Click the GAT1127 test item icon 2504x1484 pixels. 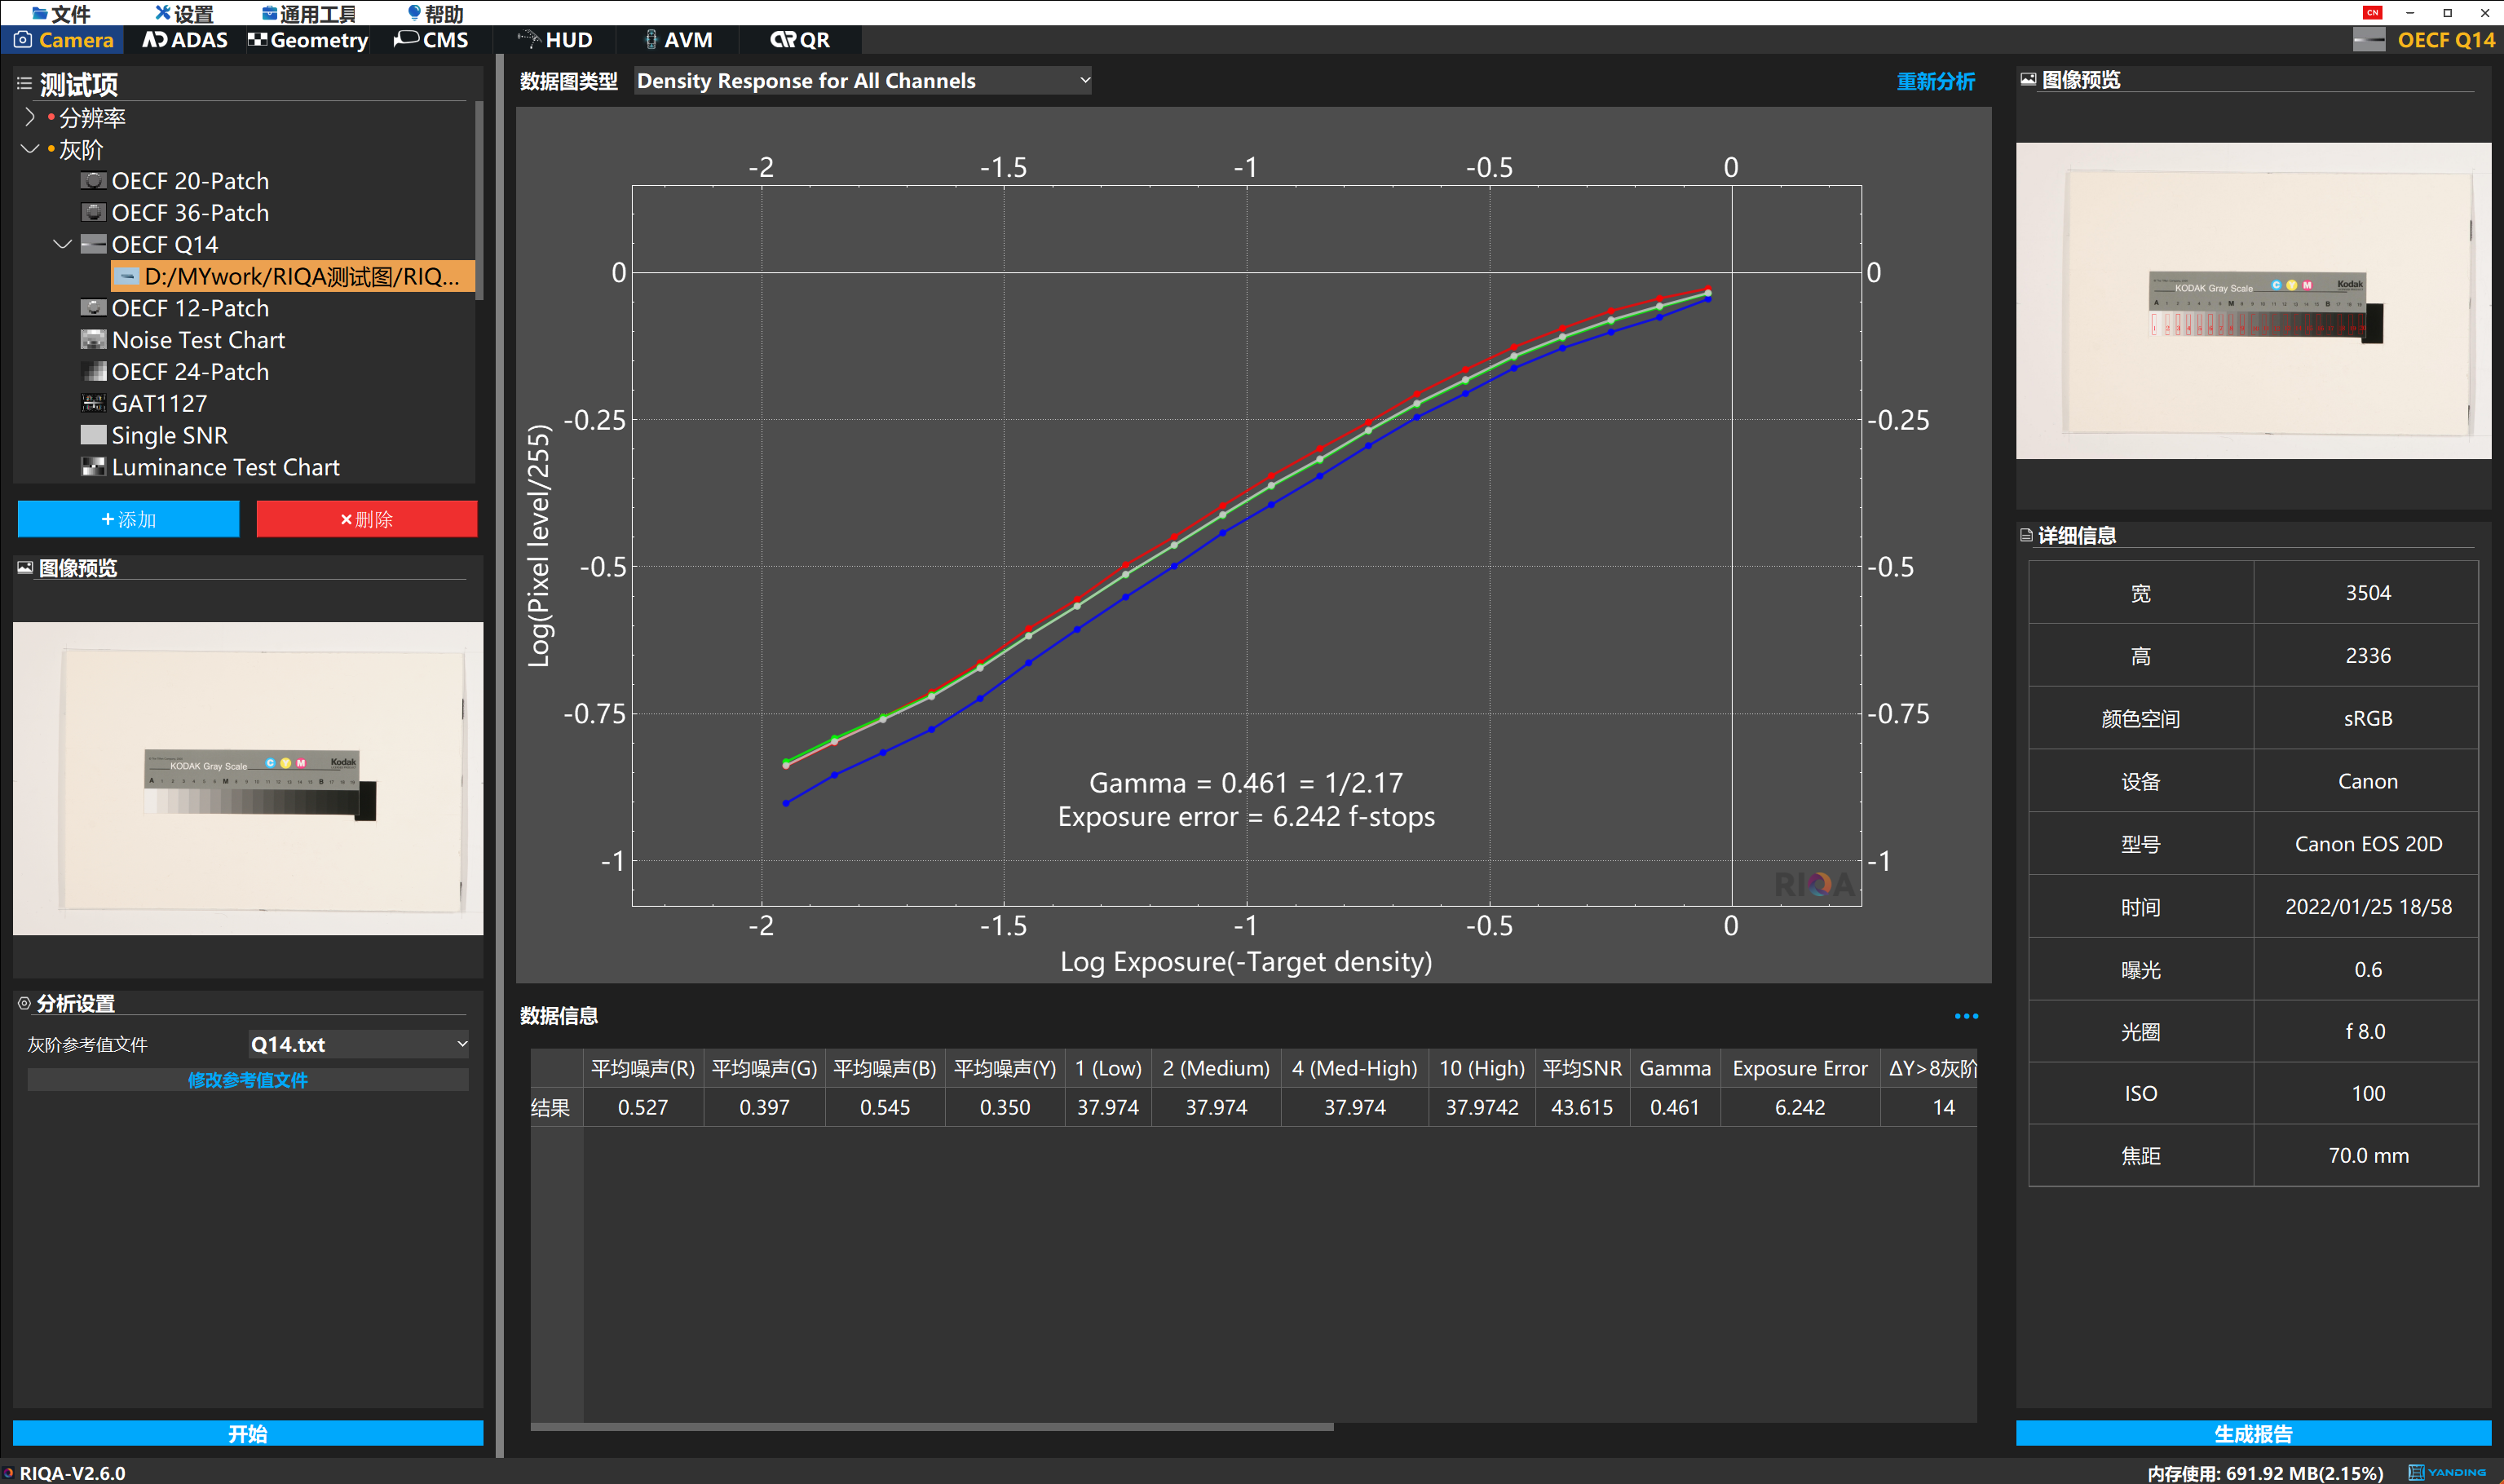pos(93,403)
